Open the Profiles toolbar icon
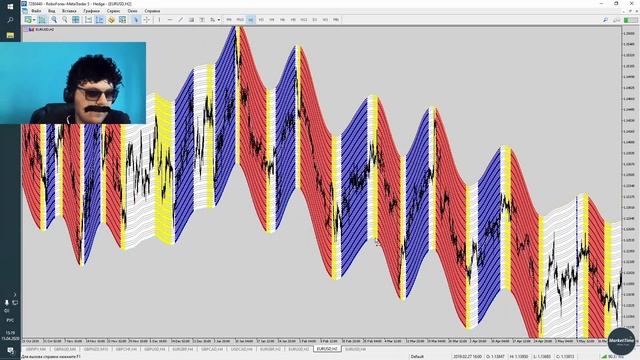The width and height of the screenshot is (640, 360). pos(42,20)
